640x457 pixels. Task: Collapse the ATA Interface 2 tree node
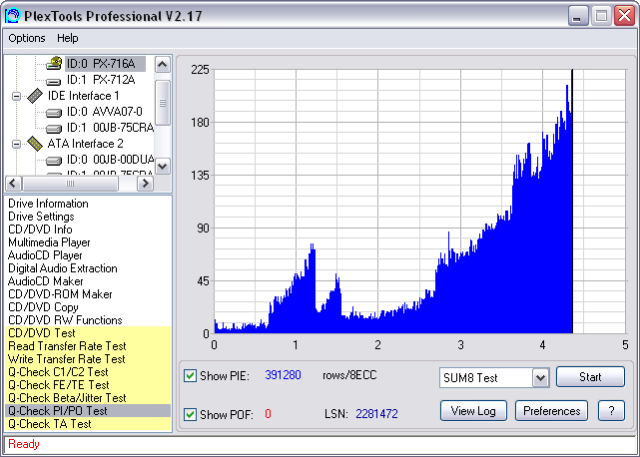(16, 143)
